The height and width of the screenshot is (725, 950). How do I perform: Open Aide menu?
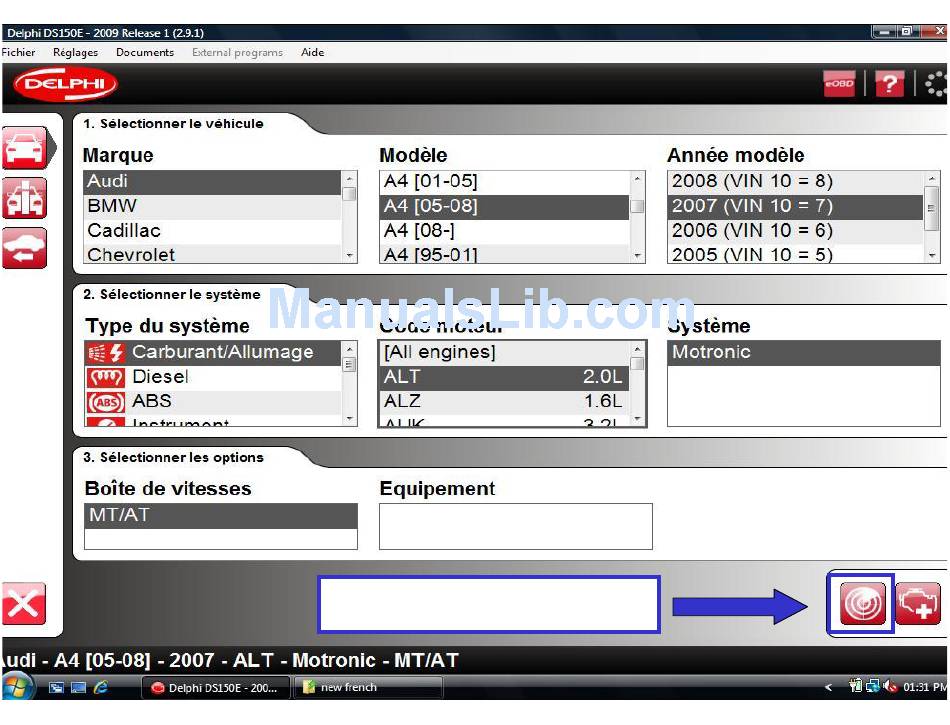click(x=313, y=52)
